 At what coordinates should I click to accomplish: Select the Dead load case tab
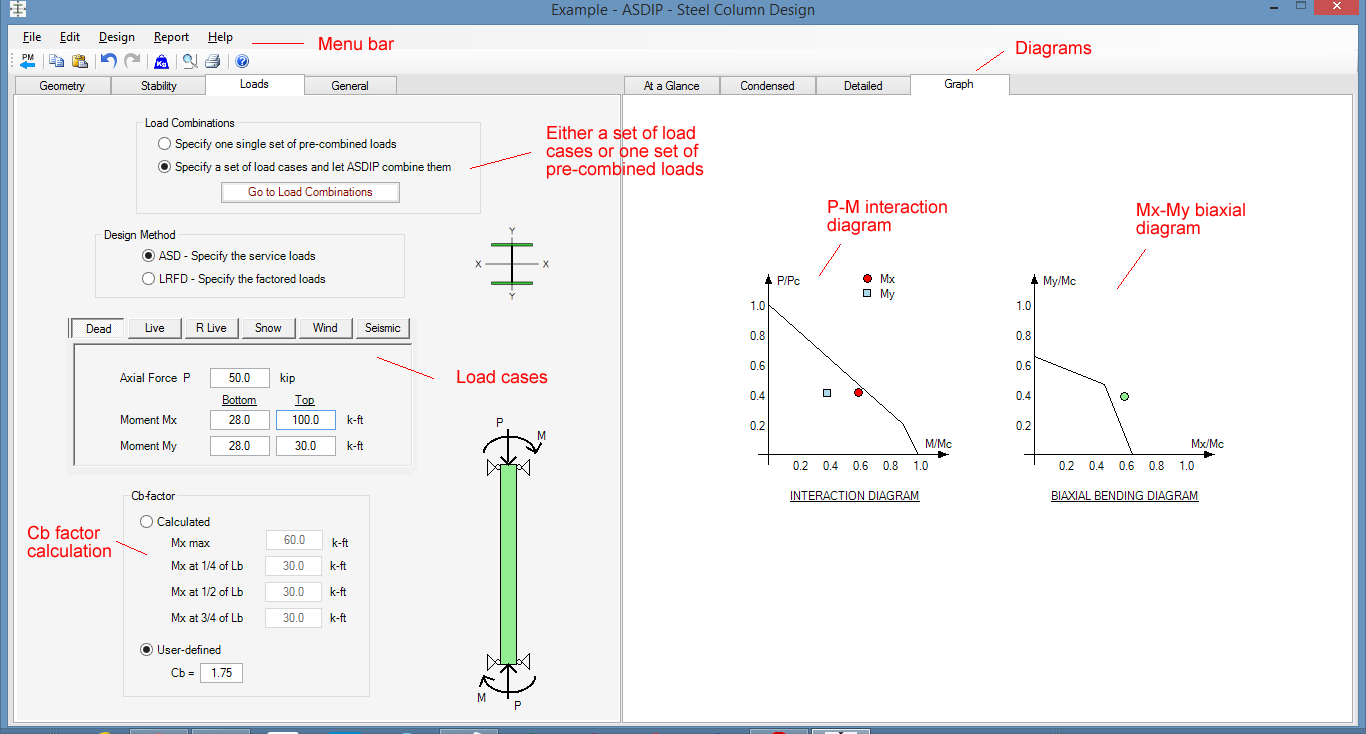point(99,328)
